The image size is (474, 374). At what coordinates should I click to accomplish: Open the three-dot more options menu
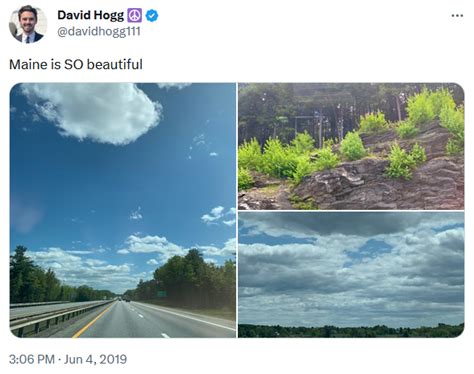(457, 16)
